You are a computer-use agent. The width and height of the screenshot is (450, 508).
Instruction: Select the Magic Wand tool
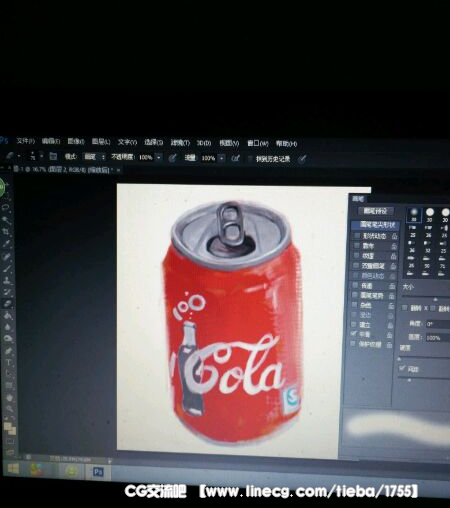(6, 220)
